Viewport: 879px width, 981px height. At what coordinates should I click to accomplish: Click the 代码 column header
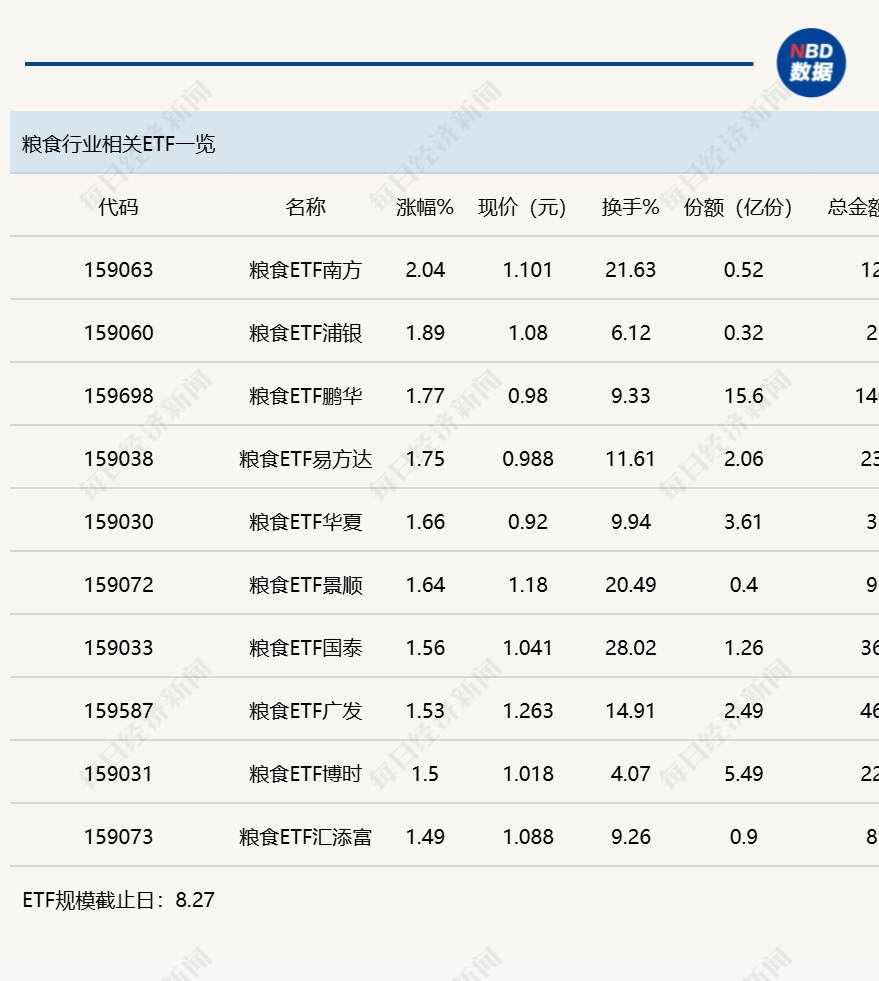coord(118,207)
